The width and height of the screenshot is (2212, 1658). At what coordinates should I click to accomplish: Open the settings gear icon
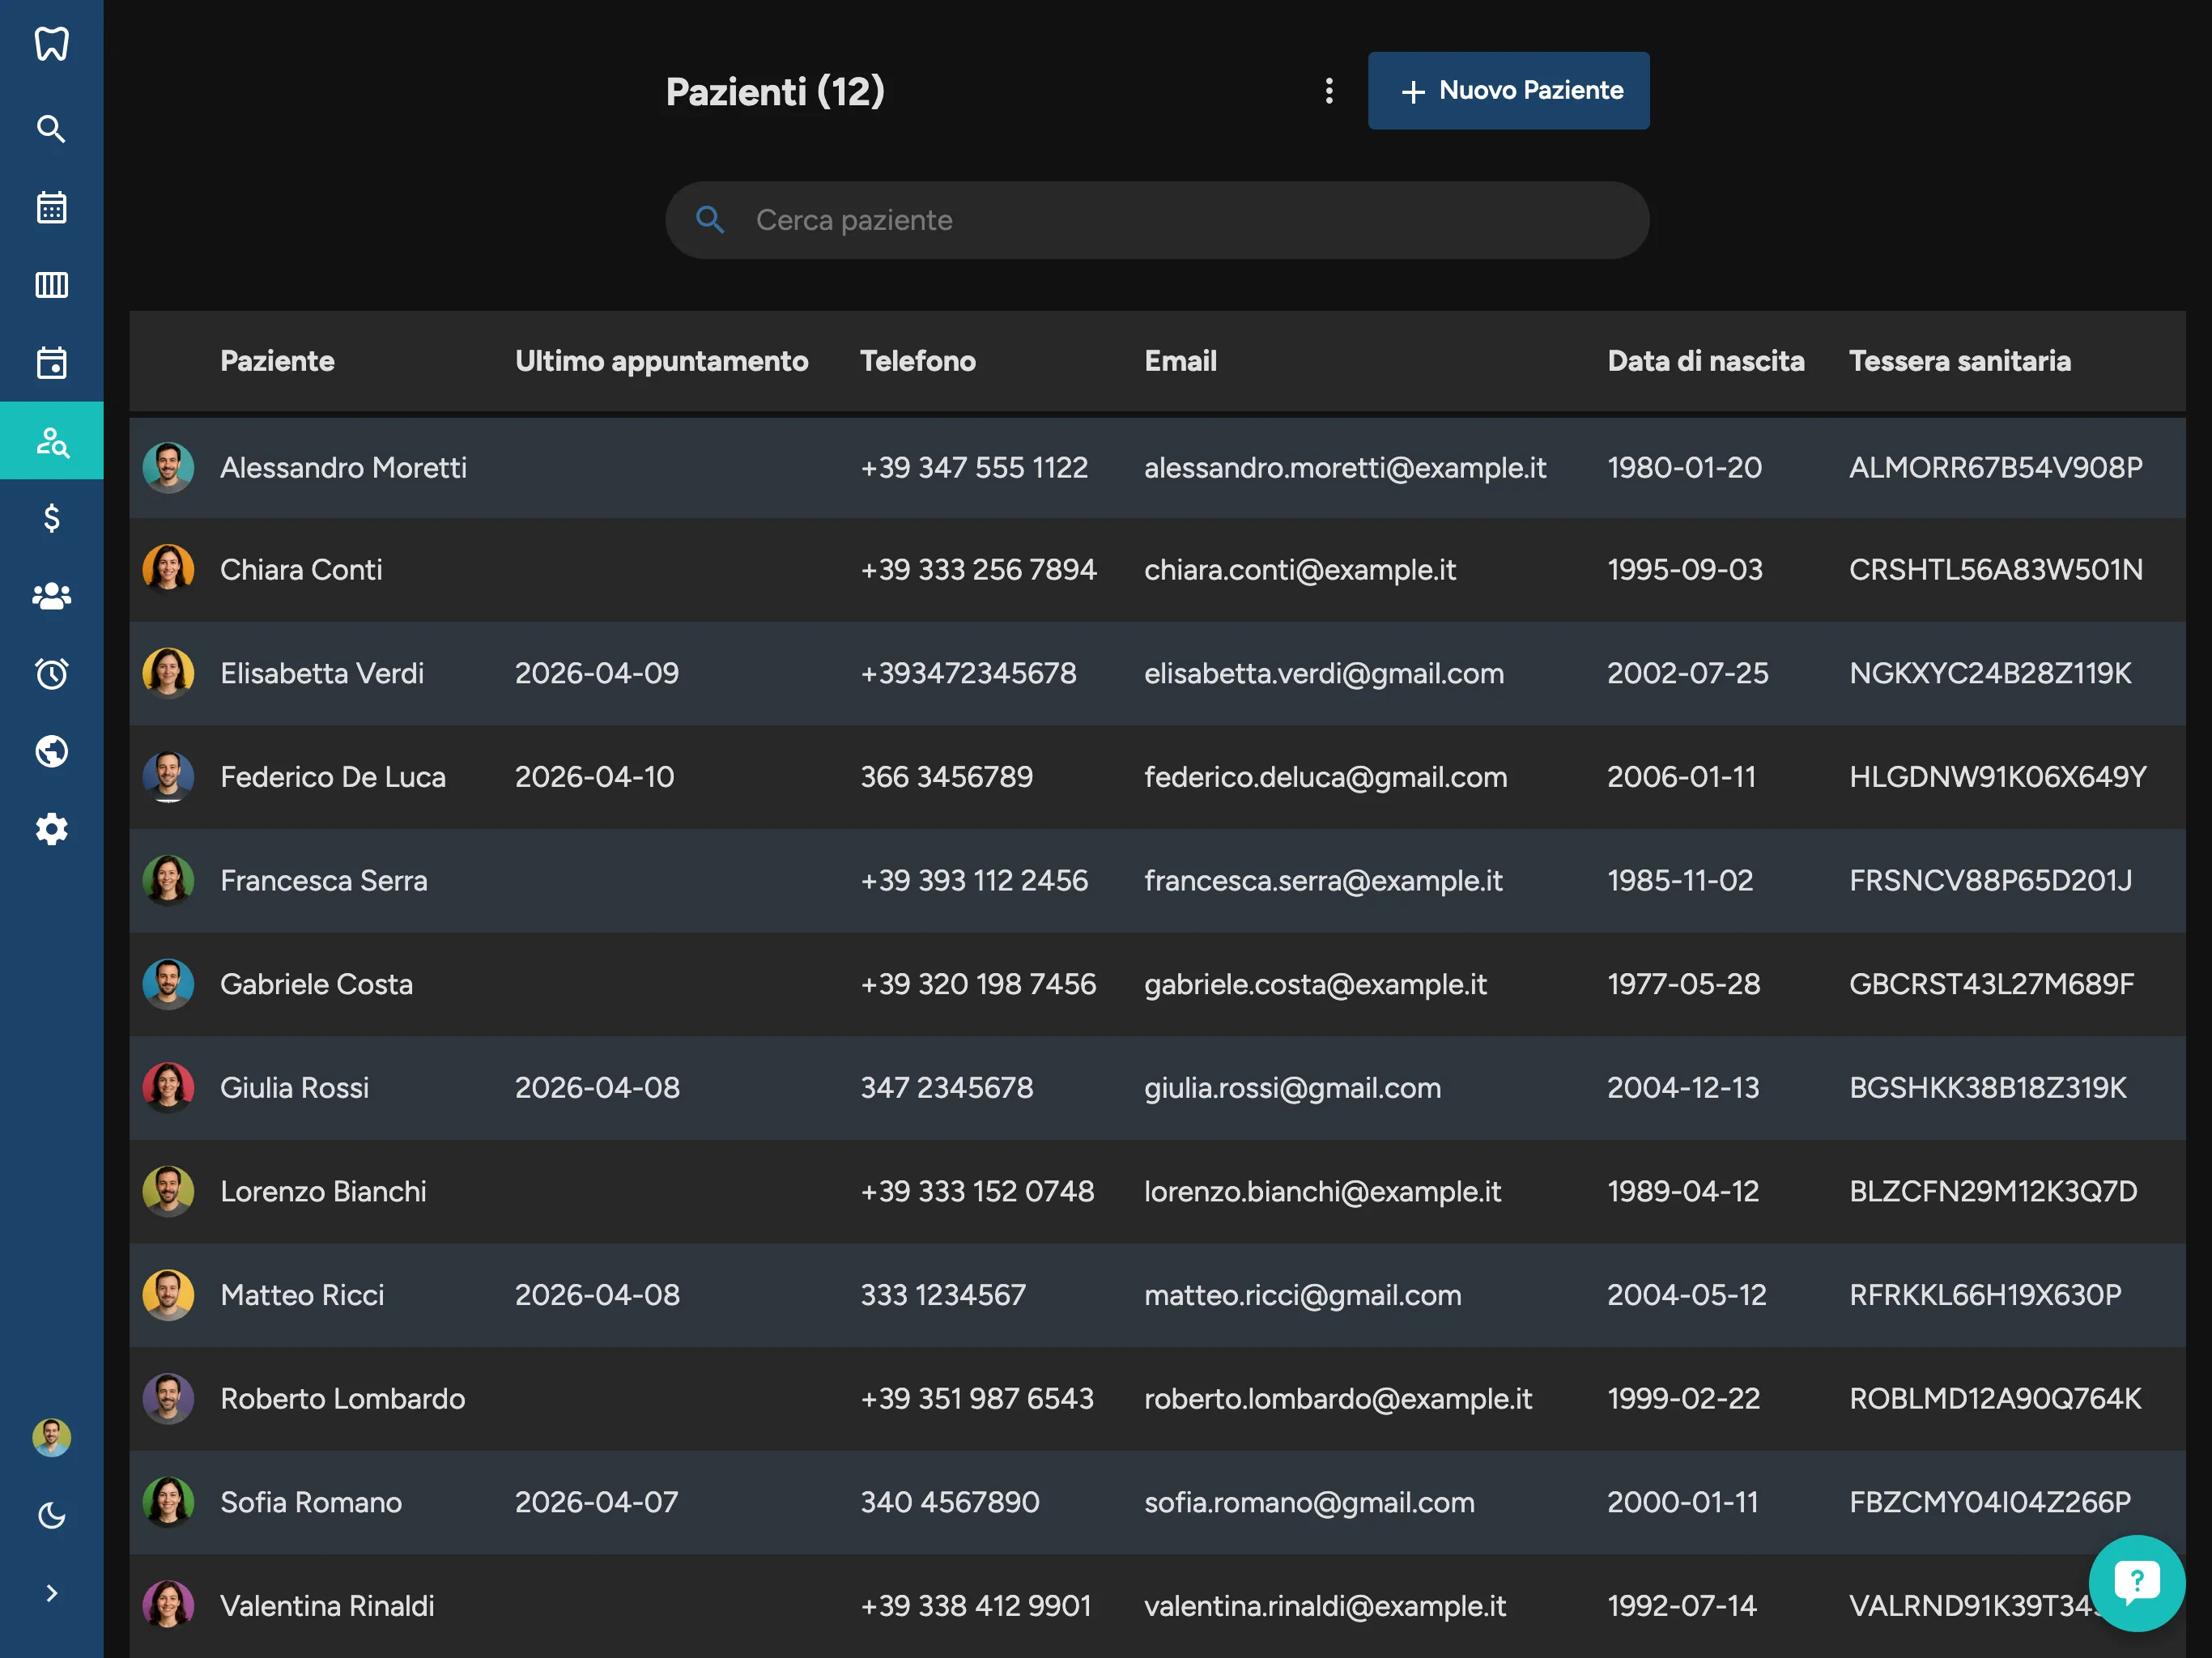51,829
